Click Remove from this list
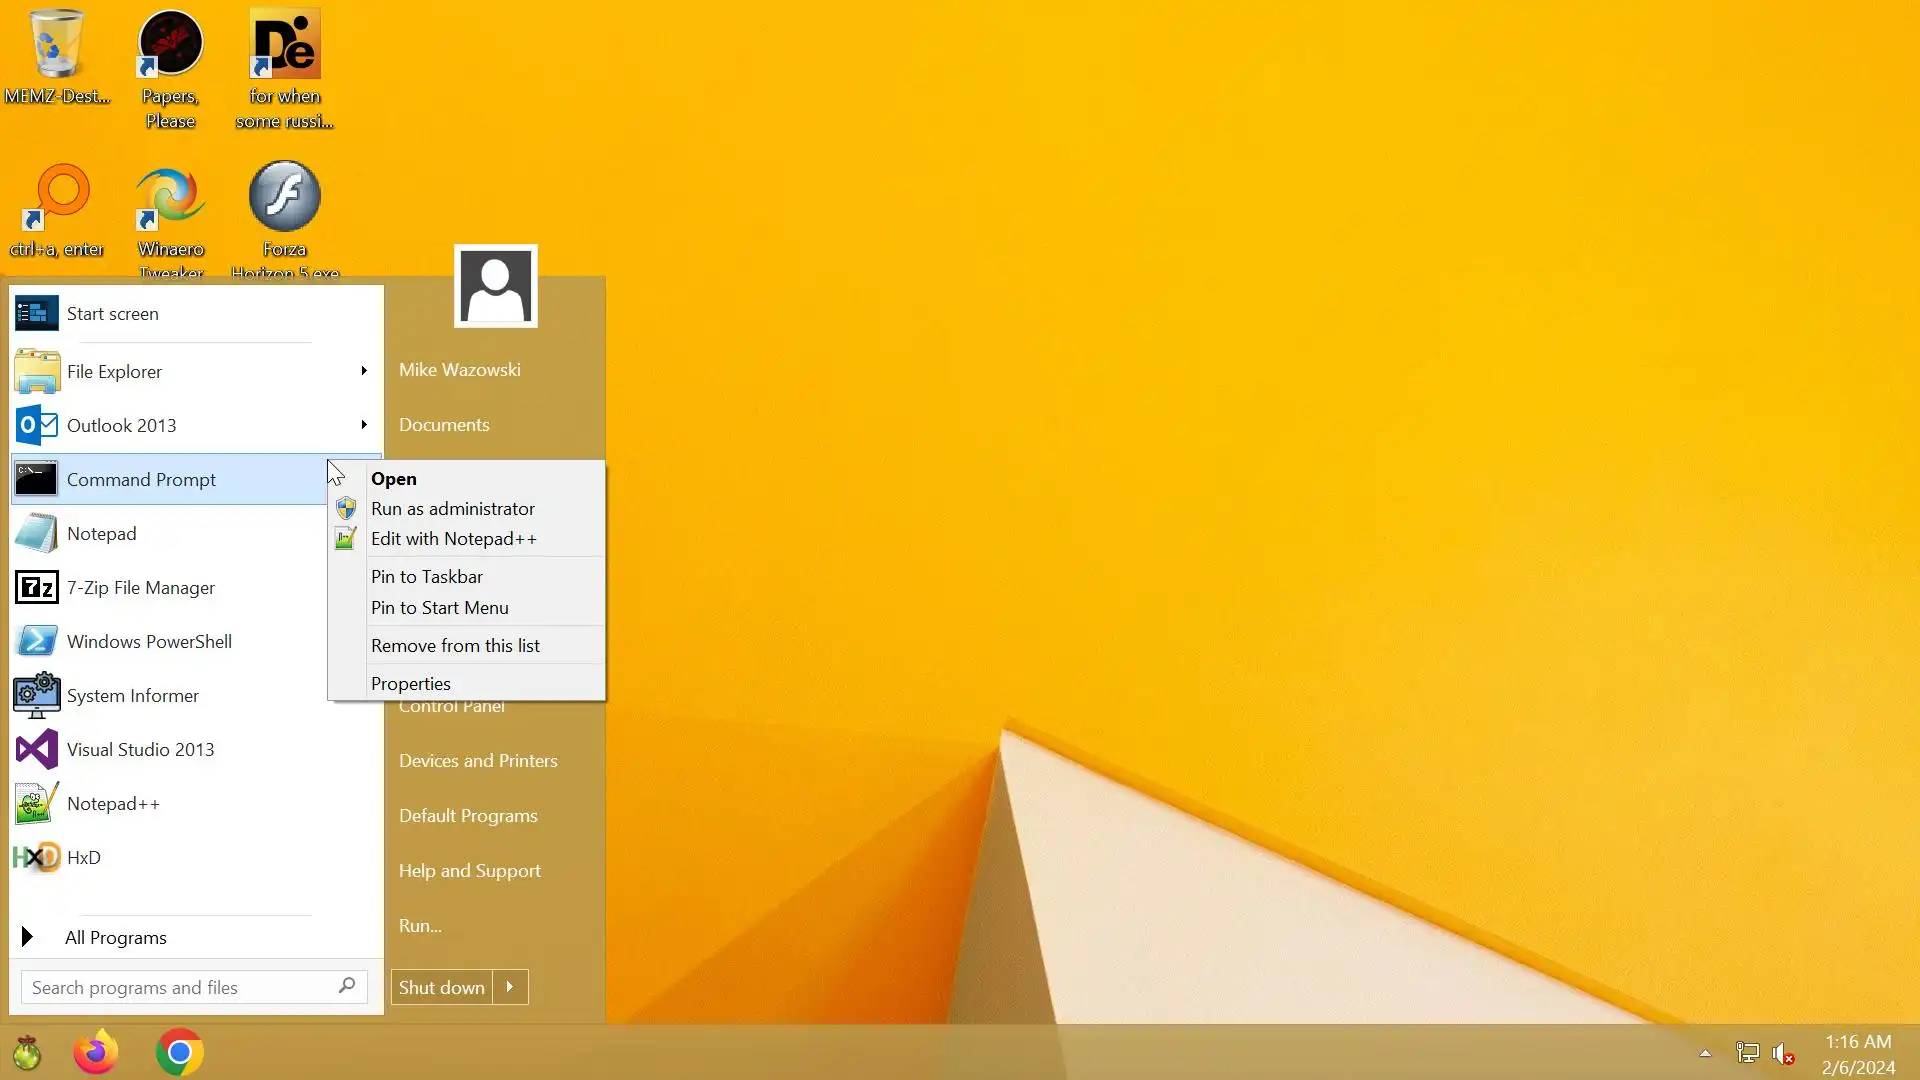The width and height of the screenshot is (1920, 1080). tap(455, 646)
